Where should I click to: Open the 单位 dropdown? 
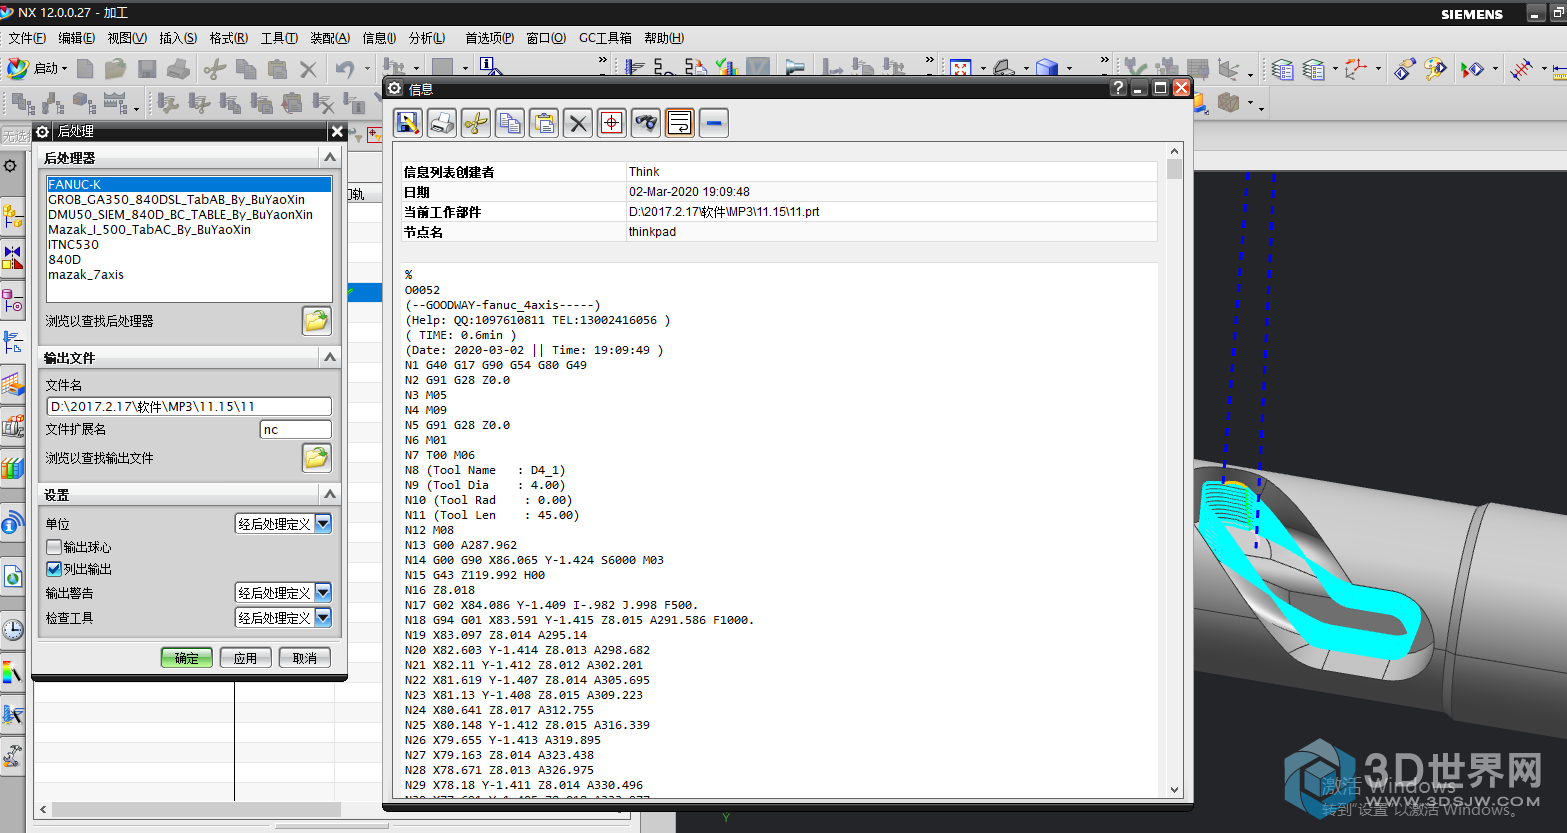(323, 523)
